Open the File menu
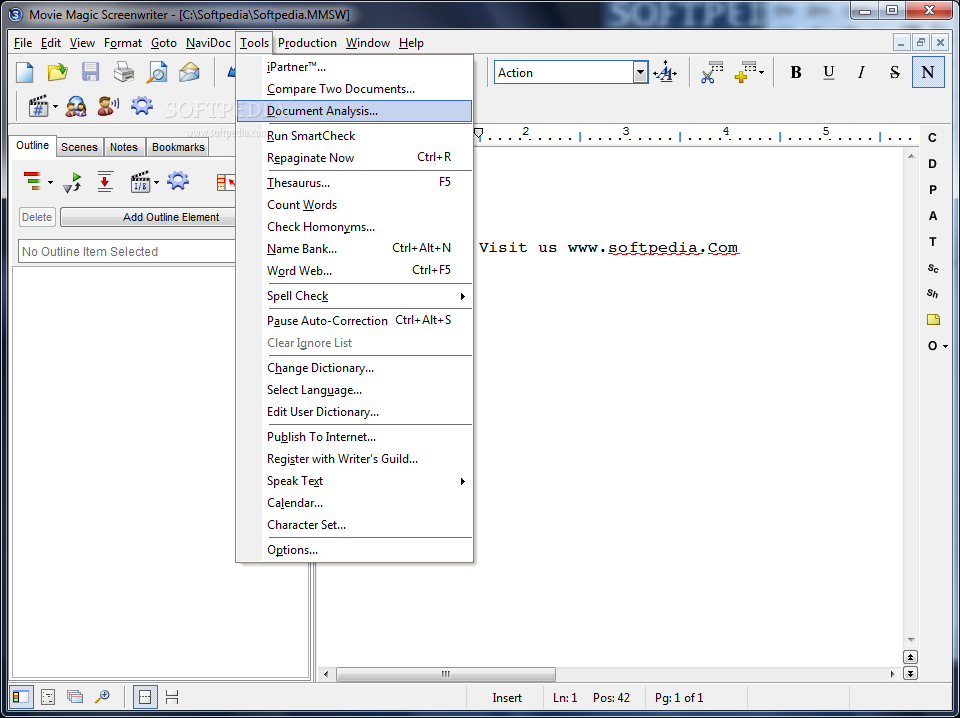The height and width of the screenshot is (718, 960). 23,43
